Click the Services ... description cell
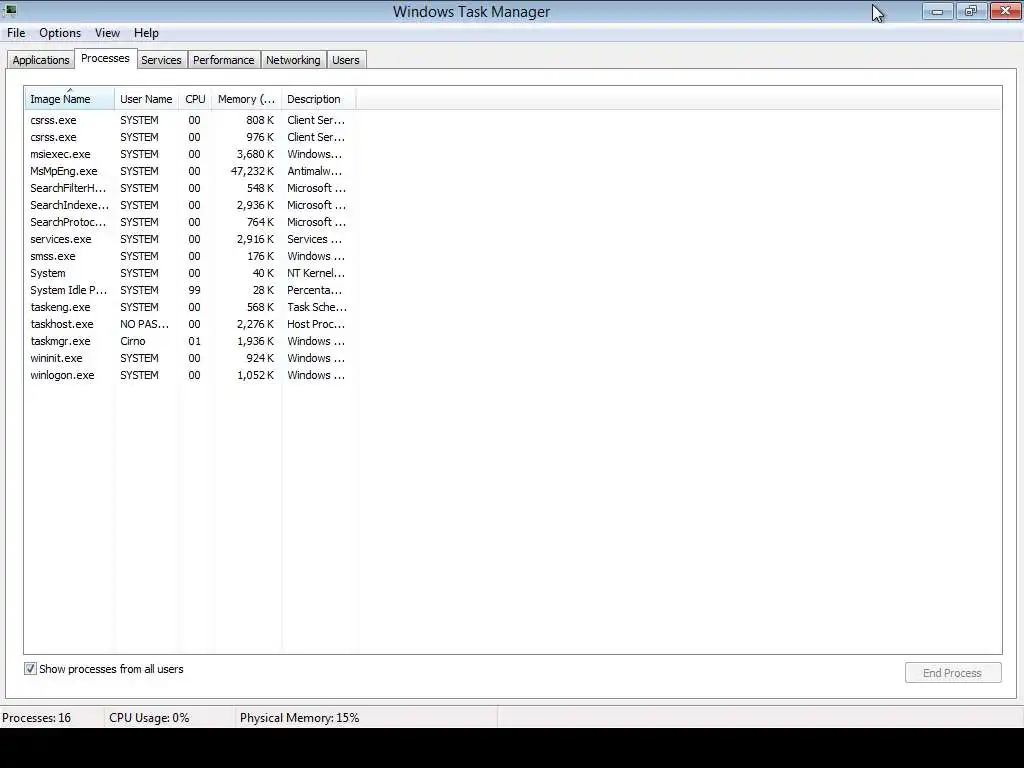Screen dimensions: 1024x768 pos(314,239)
